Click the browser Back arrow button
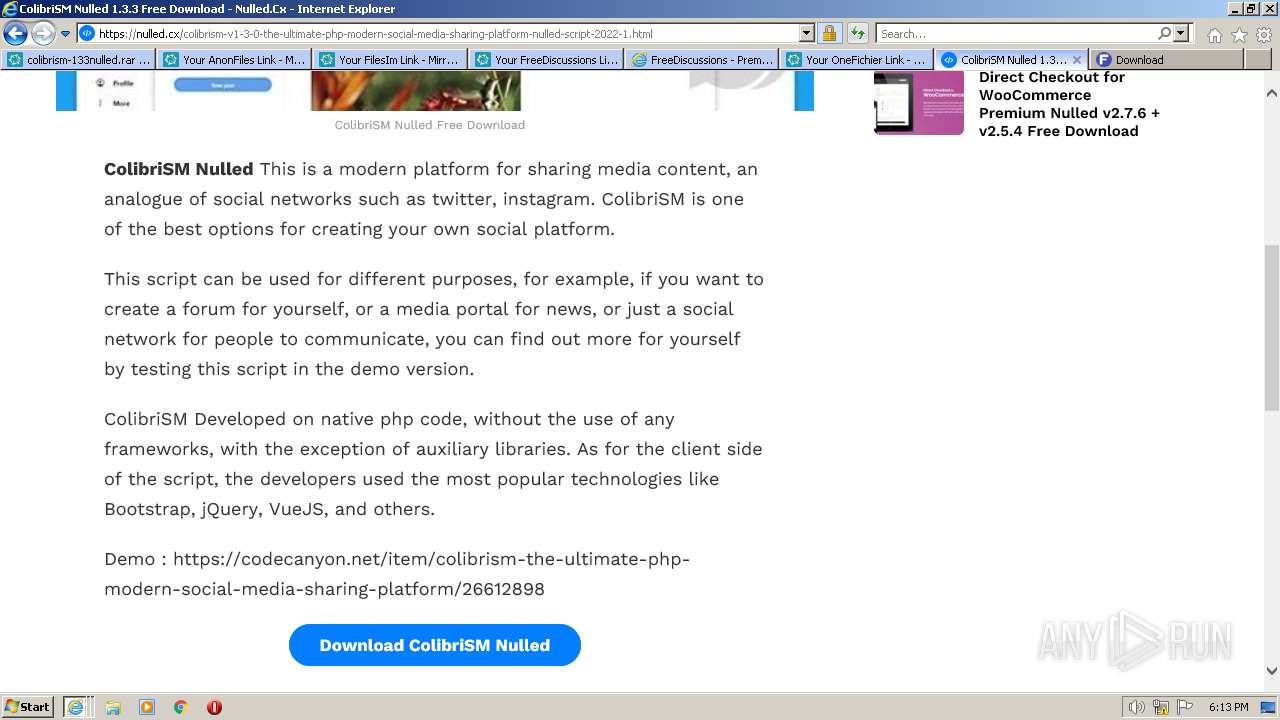1280x720 pixels. point(15,33)
